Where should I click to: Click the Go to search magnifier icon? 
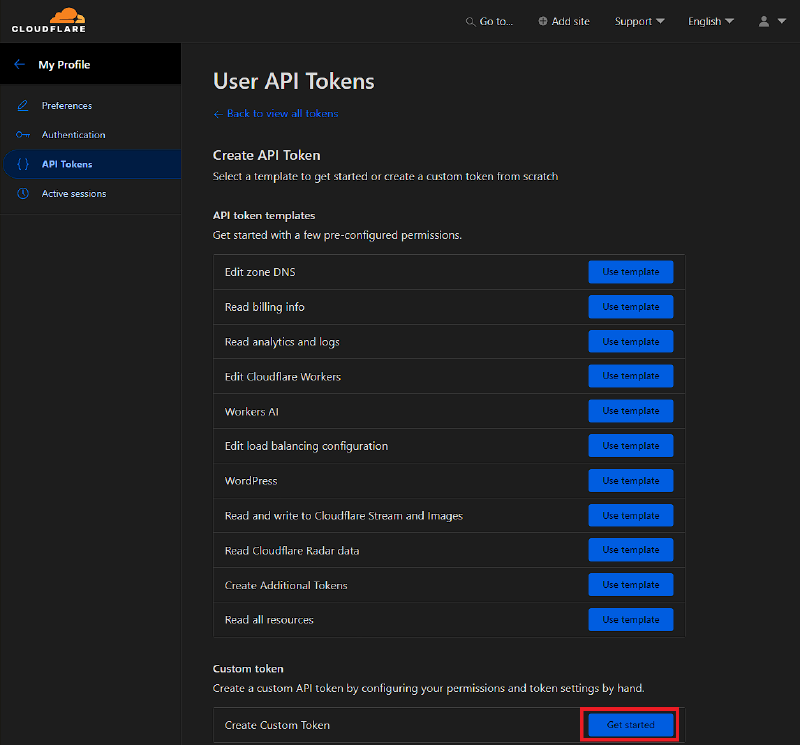(471, 21)
